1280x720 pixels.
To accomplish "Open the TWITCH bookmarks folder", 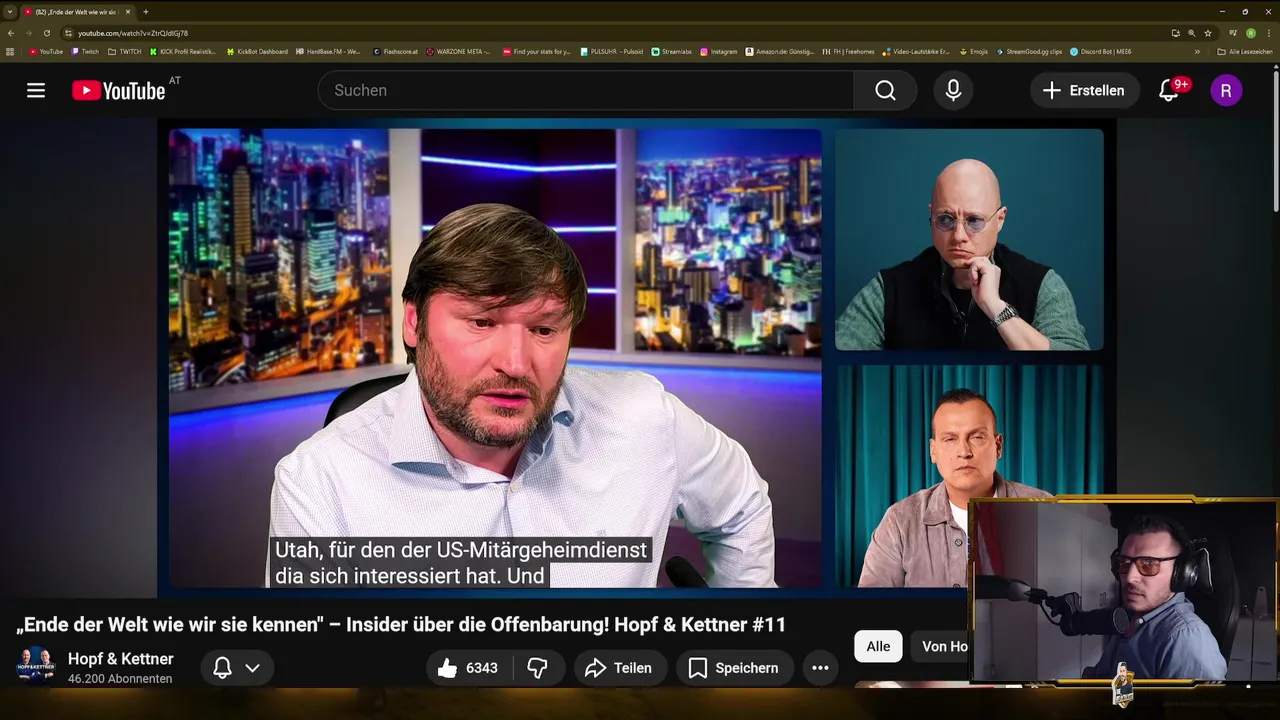I will (x=124, y=52).
